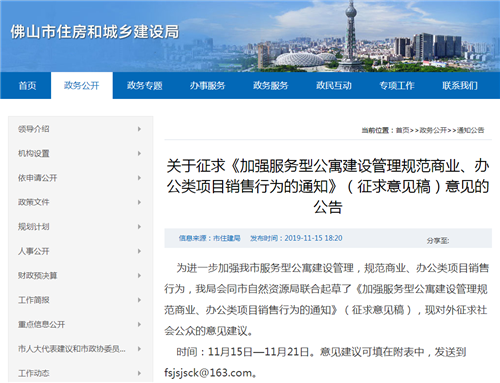Expand arrow next to 人事公开
Image resolution: width=500 pixels, height=383 pixels.
coord(139,251)
